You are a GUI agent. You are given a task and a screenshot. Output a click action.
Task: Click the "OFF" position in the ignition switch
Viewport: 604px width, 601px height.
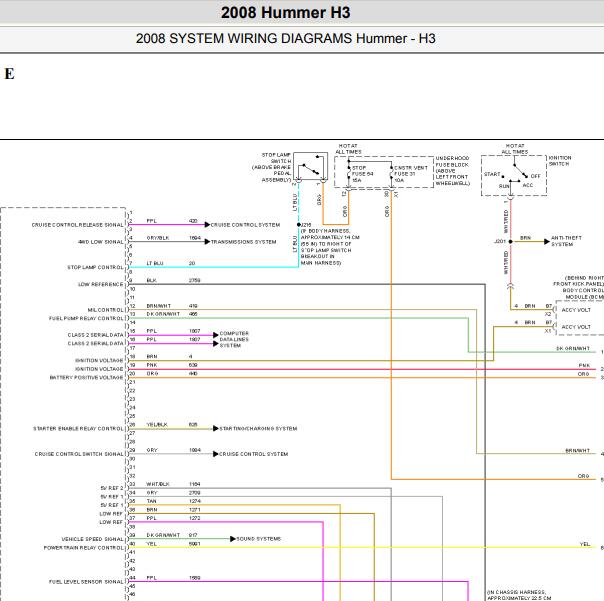535,176
